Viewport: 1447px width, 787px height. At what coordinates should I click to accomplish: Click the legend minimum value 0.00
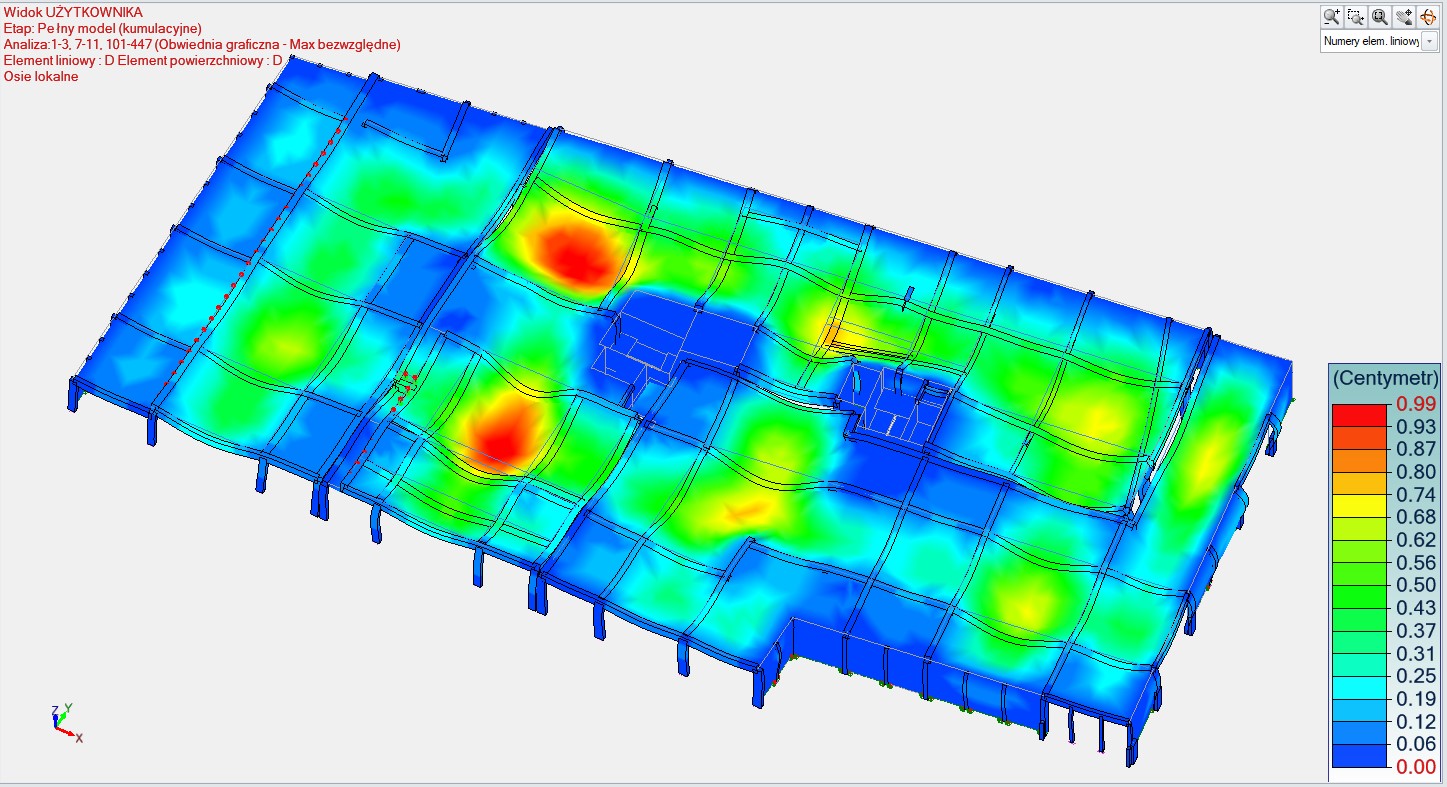(x=1415, y=768)
